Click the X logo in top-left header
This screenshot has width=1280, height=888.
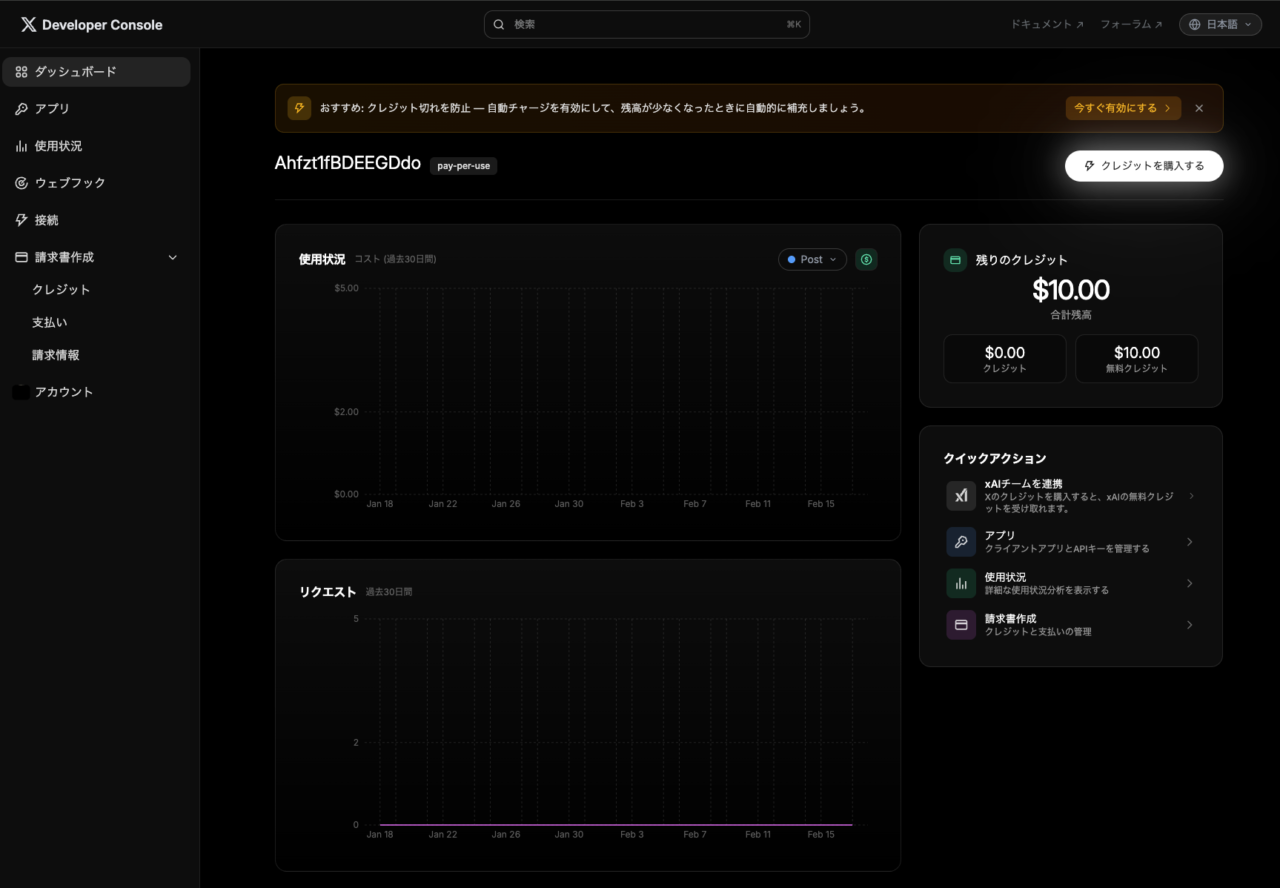(x=28, y=24)
